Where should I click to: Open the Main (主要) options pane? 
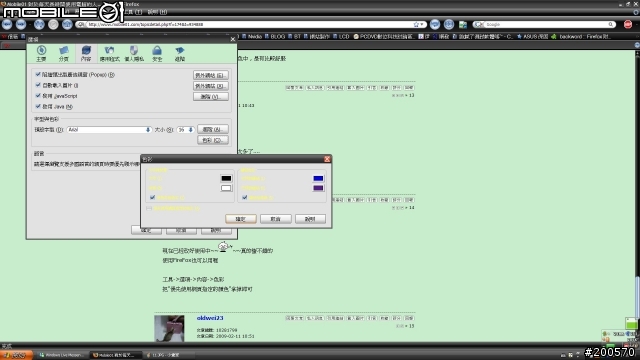click(41, 53)
